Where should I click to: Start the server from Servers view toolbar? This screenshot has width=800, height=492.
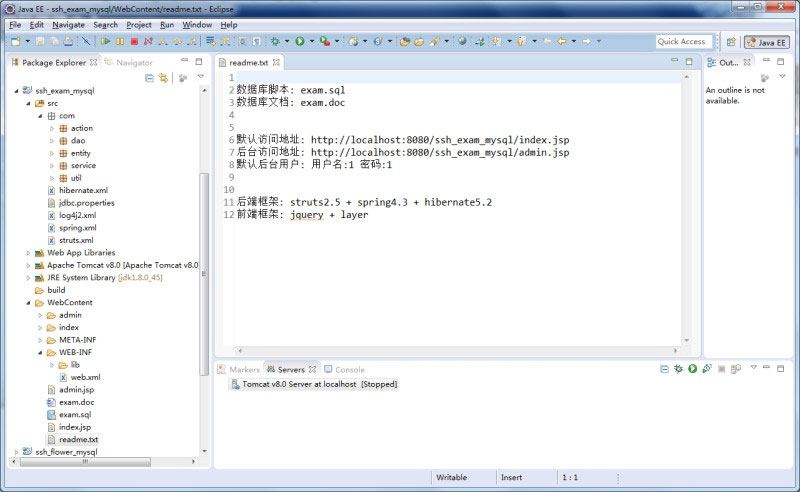pos(692,370)
